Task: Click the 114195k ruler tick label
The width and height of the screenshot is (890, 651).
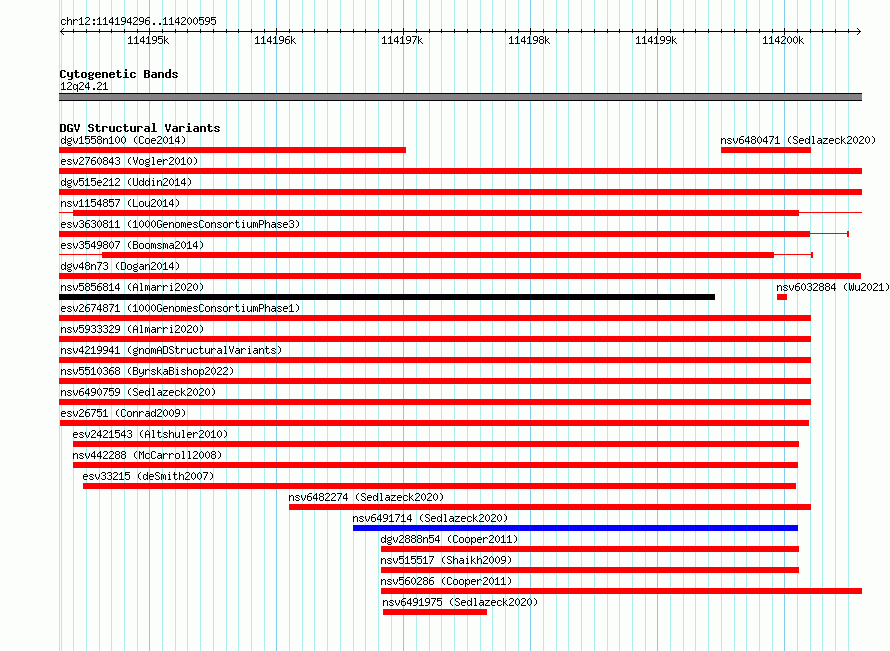Action: pyautogui.click(x=148, y=40)
